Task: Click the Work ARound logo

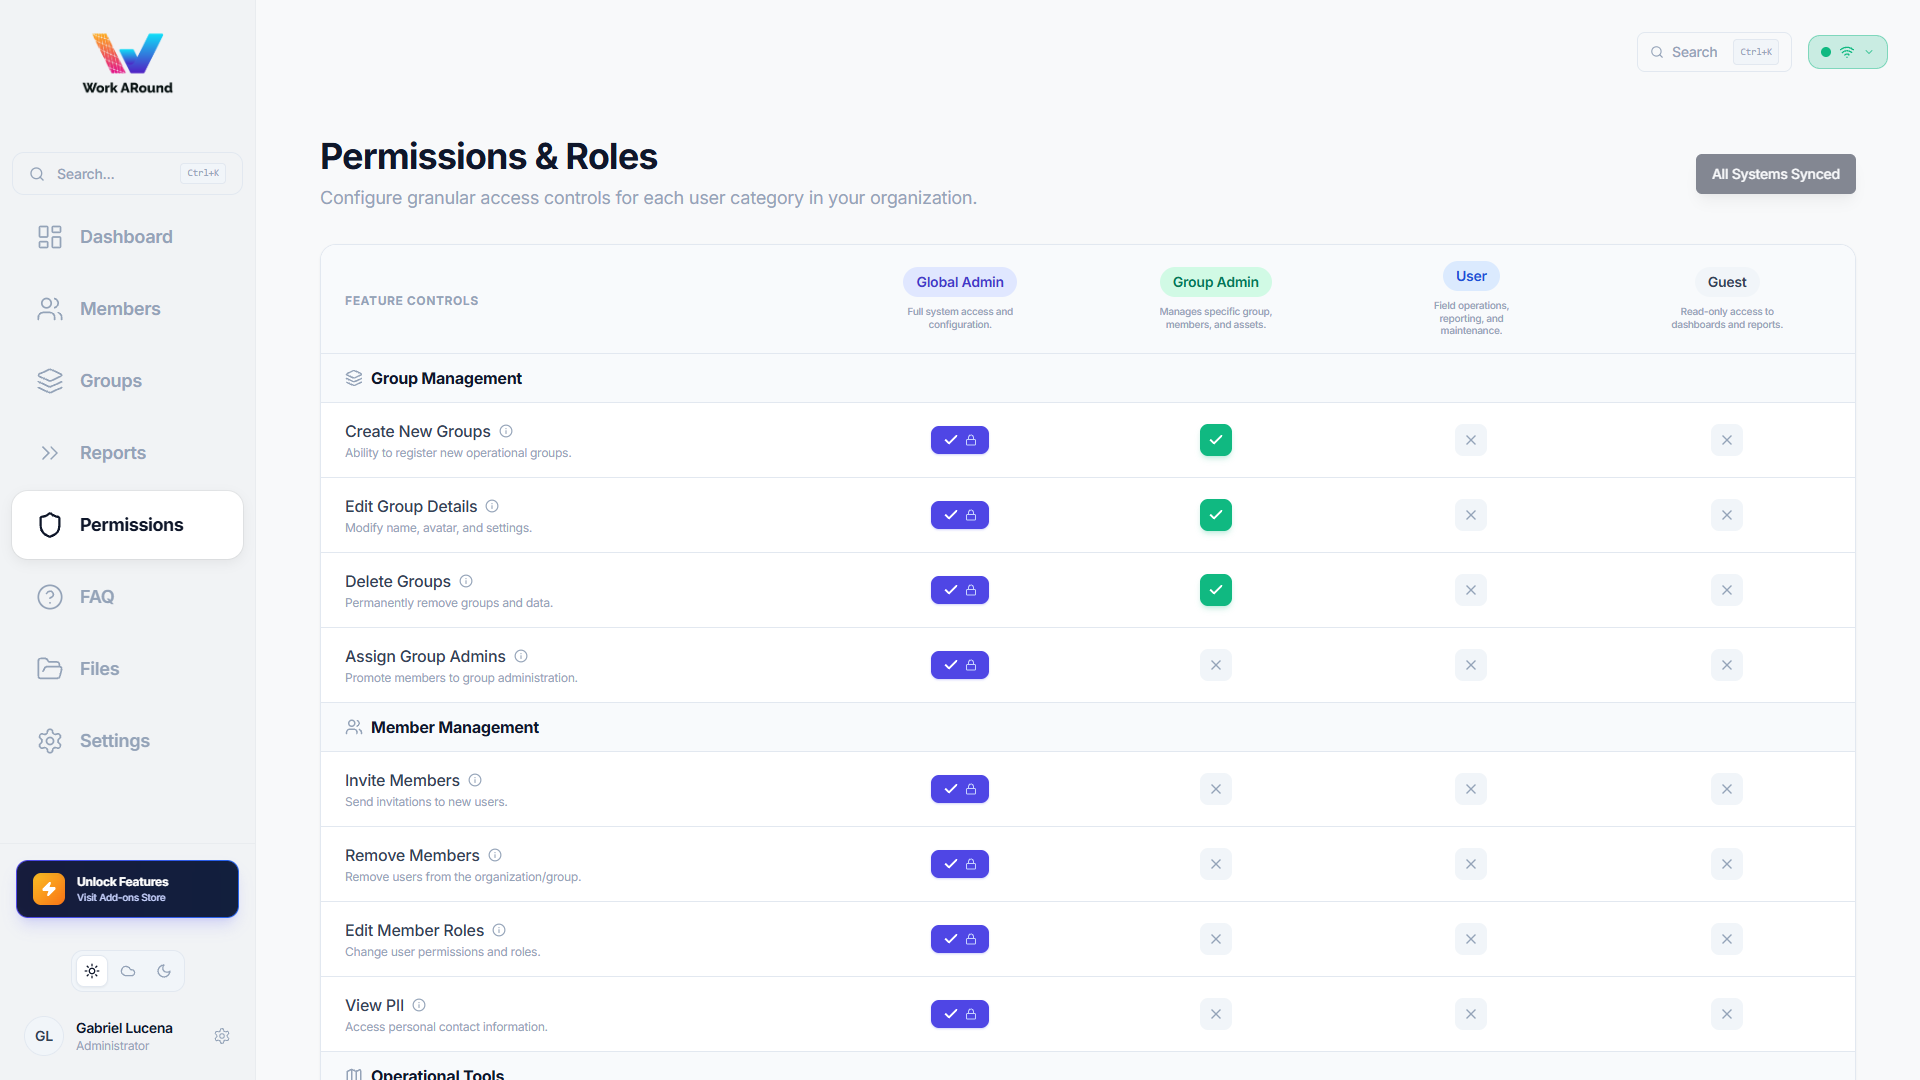Action: click(x=127, y=63)
